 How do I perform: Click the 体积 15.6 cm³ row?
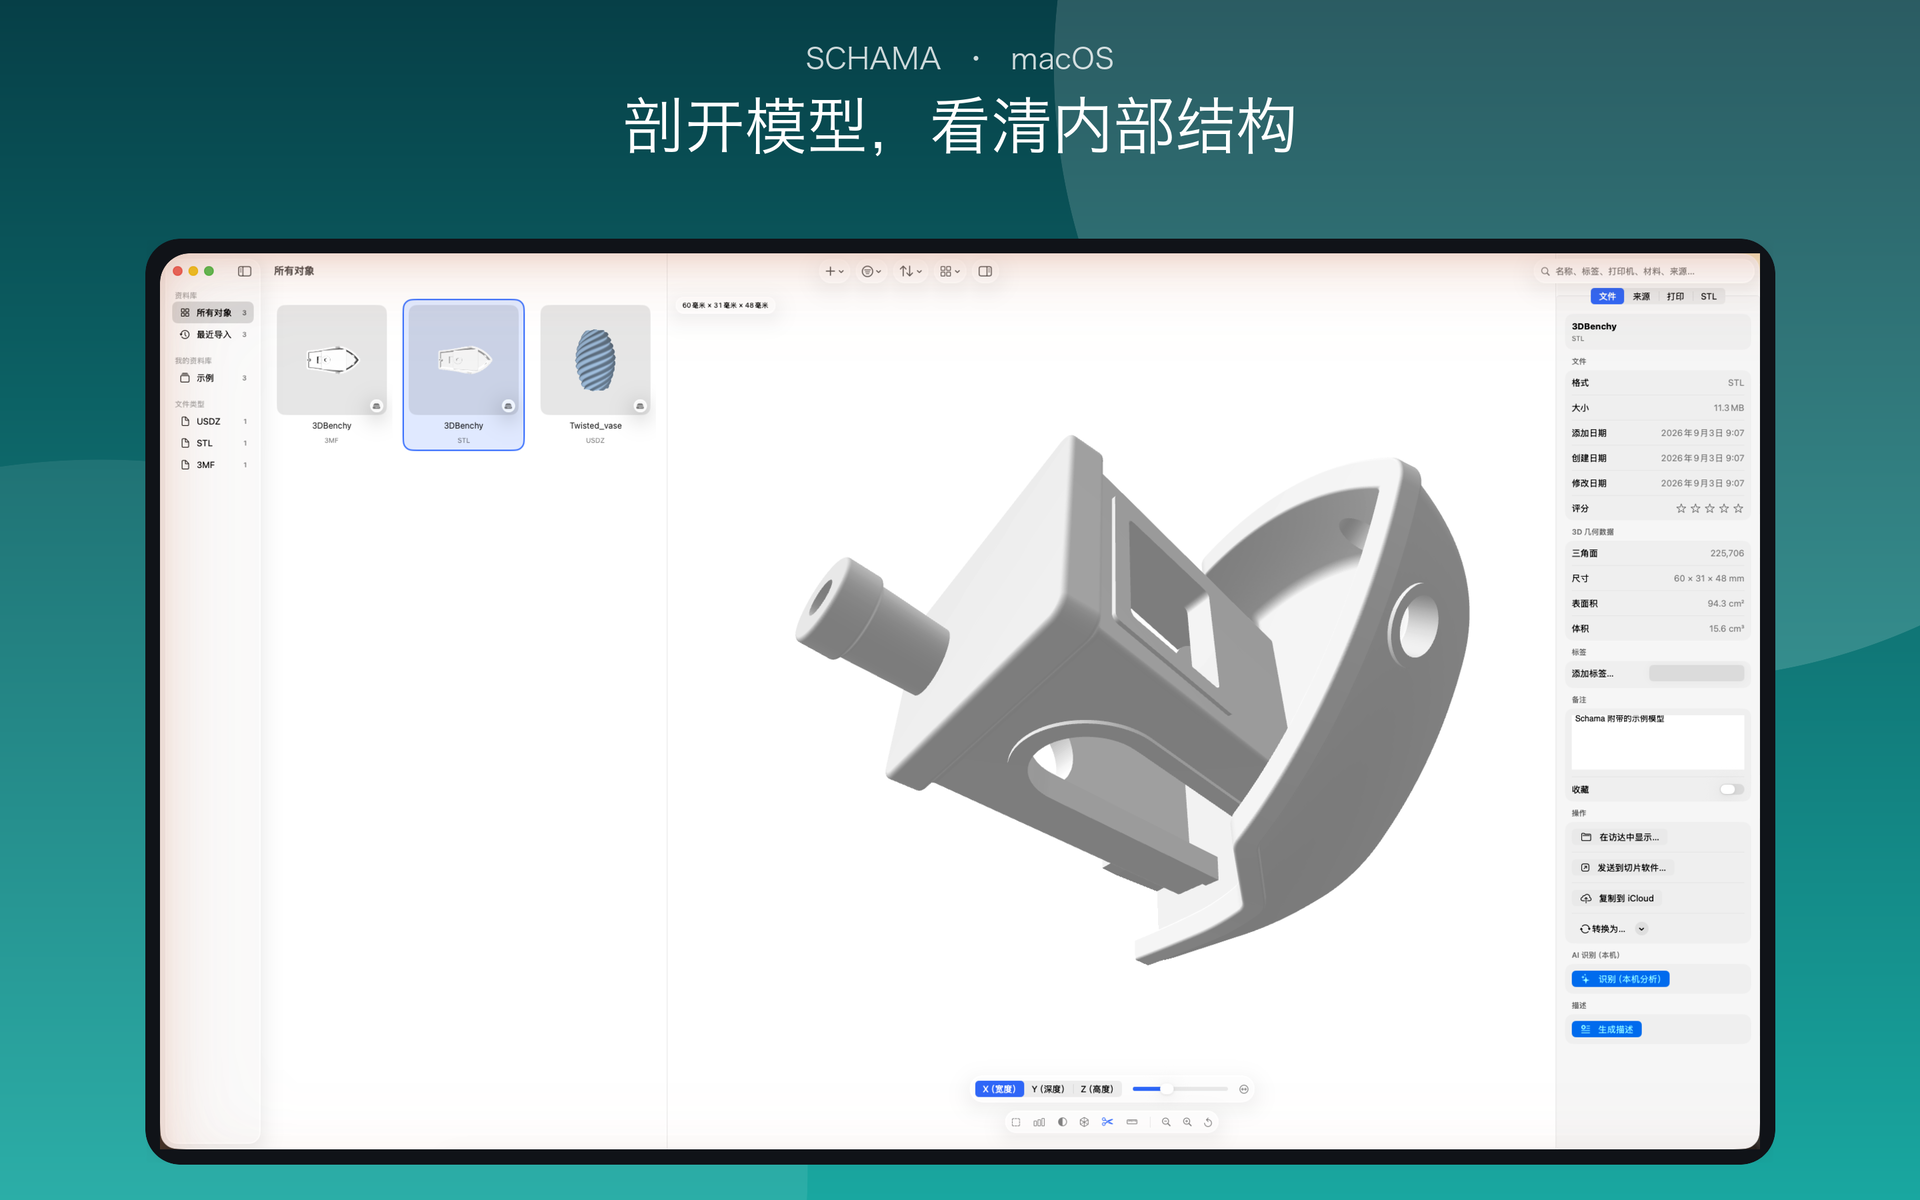click(1657, 629)
